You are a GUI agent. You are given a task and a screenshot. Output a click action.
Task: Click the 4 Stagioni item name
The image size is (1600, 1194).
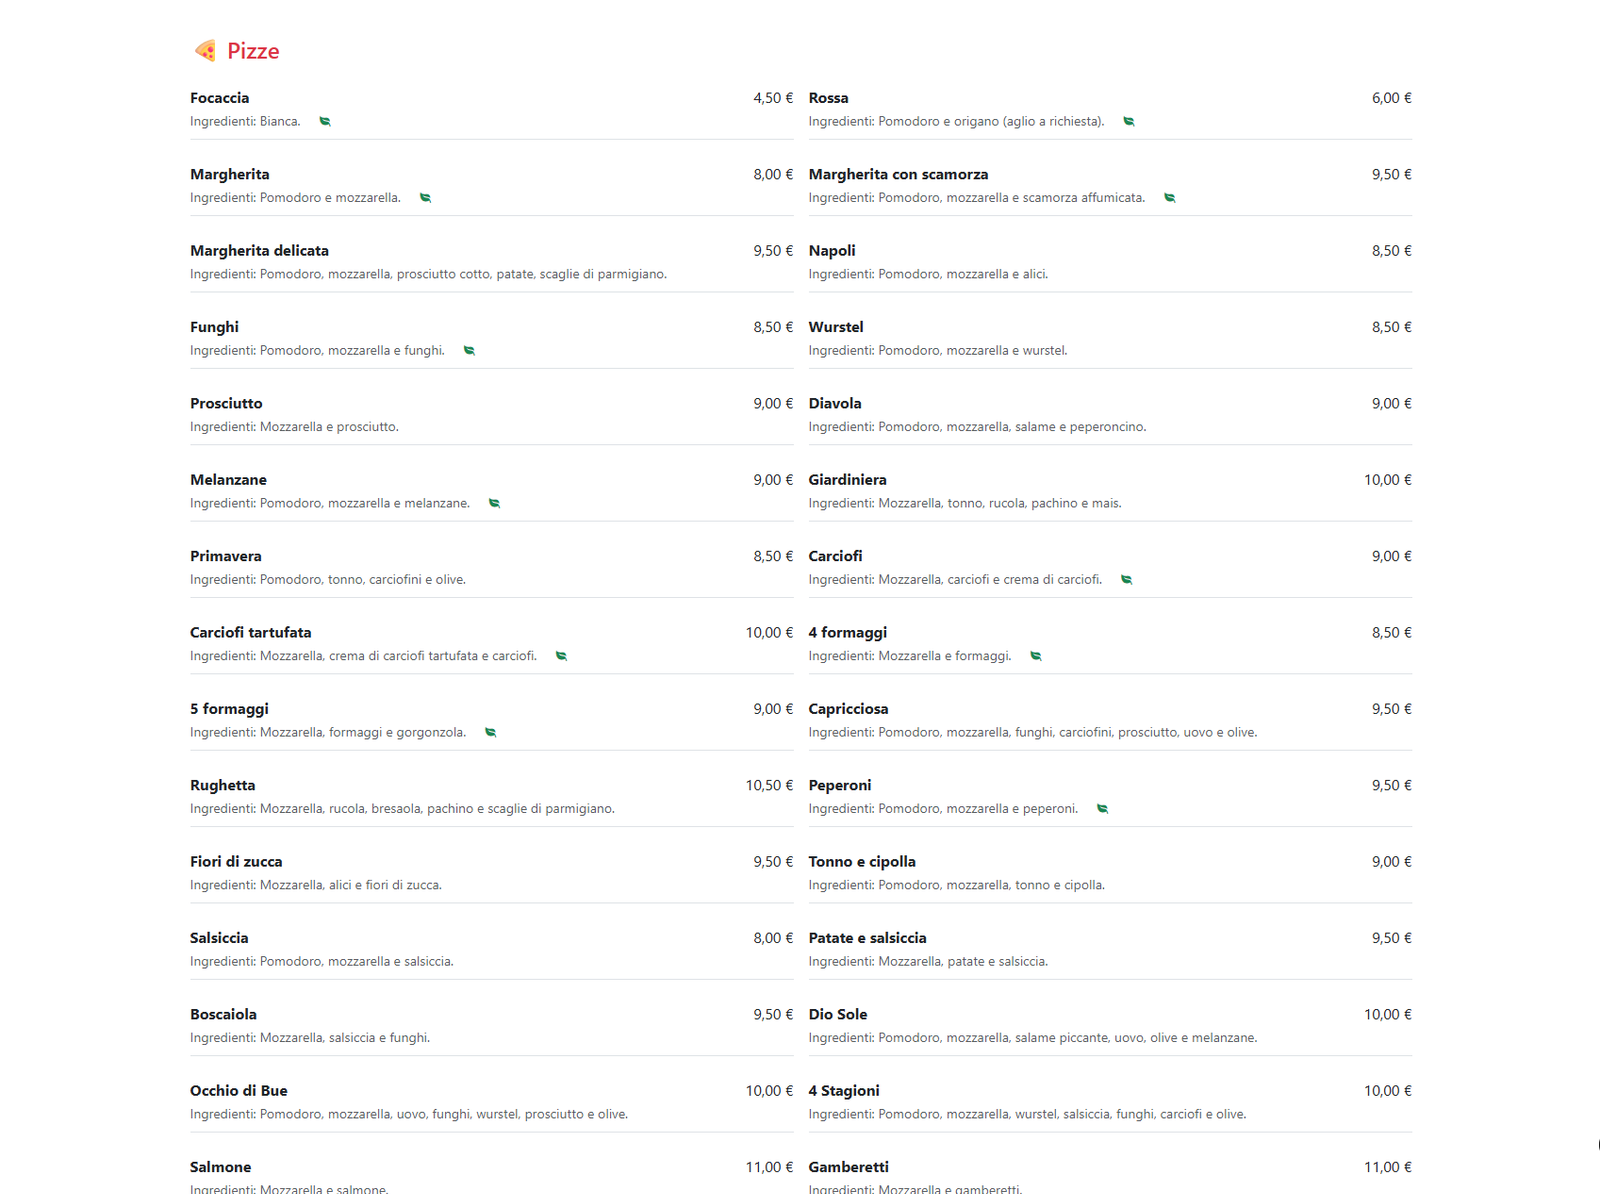point(844,1090)
